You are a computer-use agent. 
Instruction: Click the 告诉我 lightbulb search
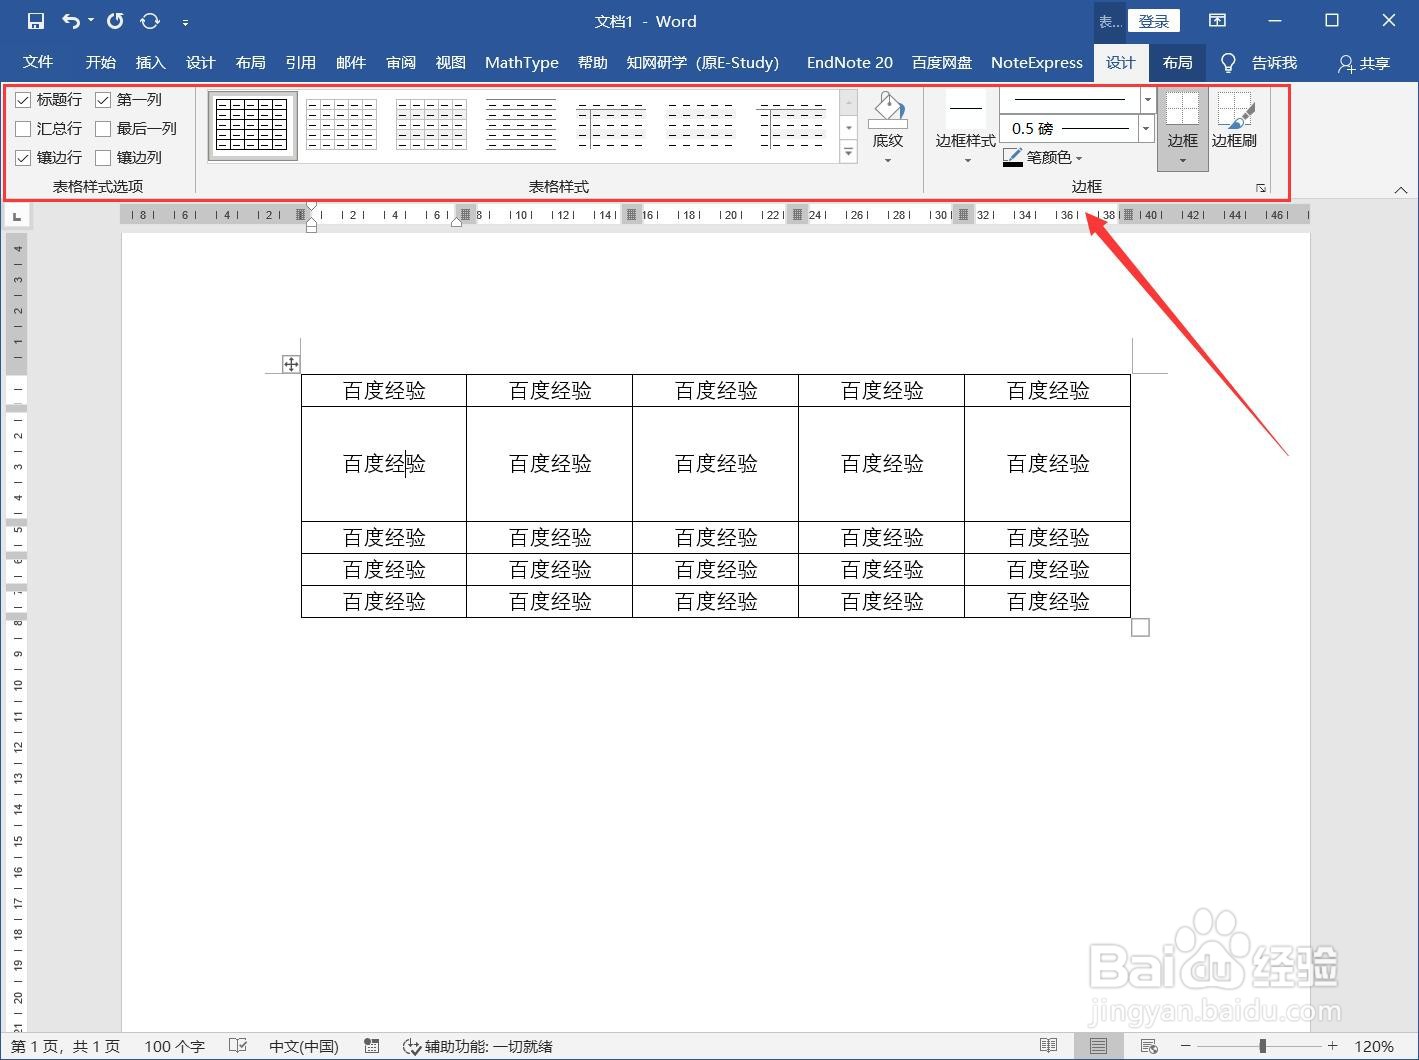pyautogui.click(x=1259, y=62)
